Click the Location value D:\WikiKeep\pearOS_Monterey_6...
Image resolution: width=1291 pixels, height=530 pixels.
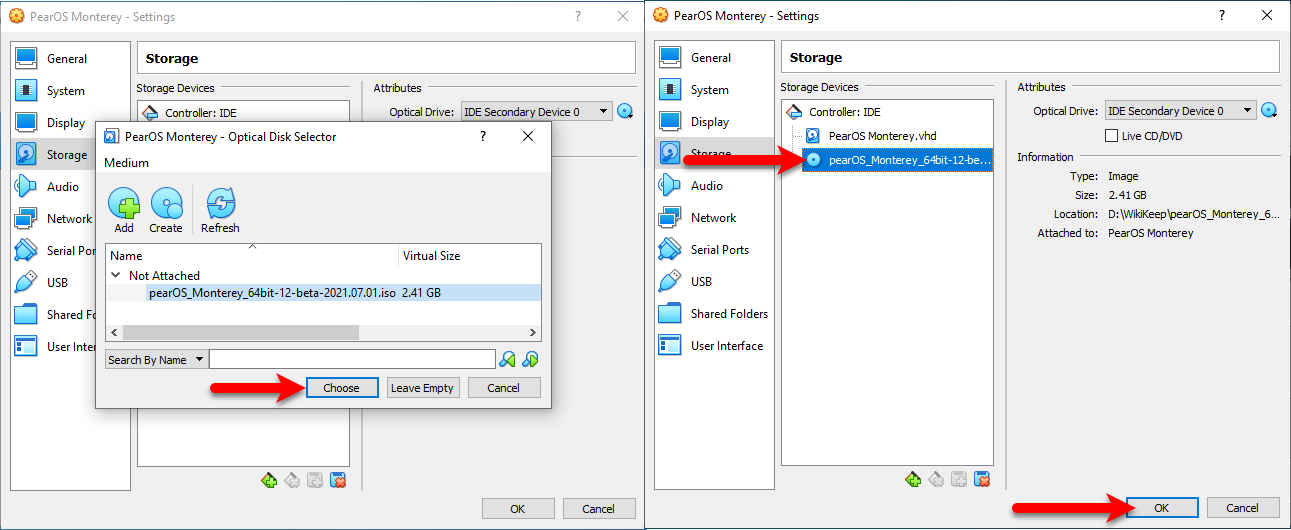pyautogui.click(x=1193, y=214)
